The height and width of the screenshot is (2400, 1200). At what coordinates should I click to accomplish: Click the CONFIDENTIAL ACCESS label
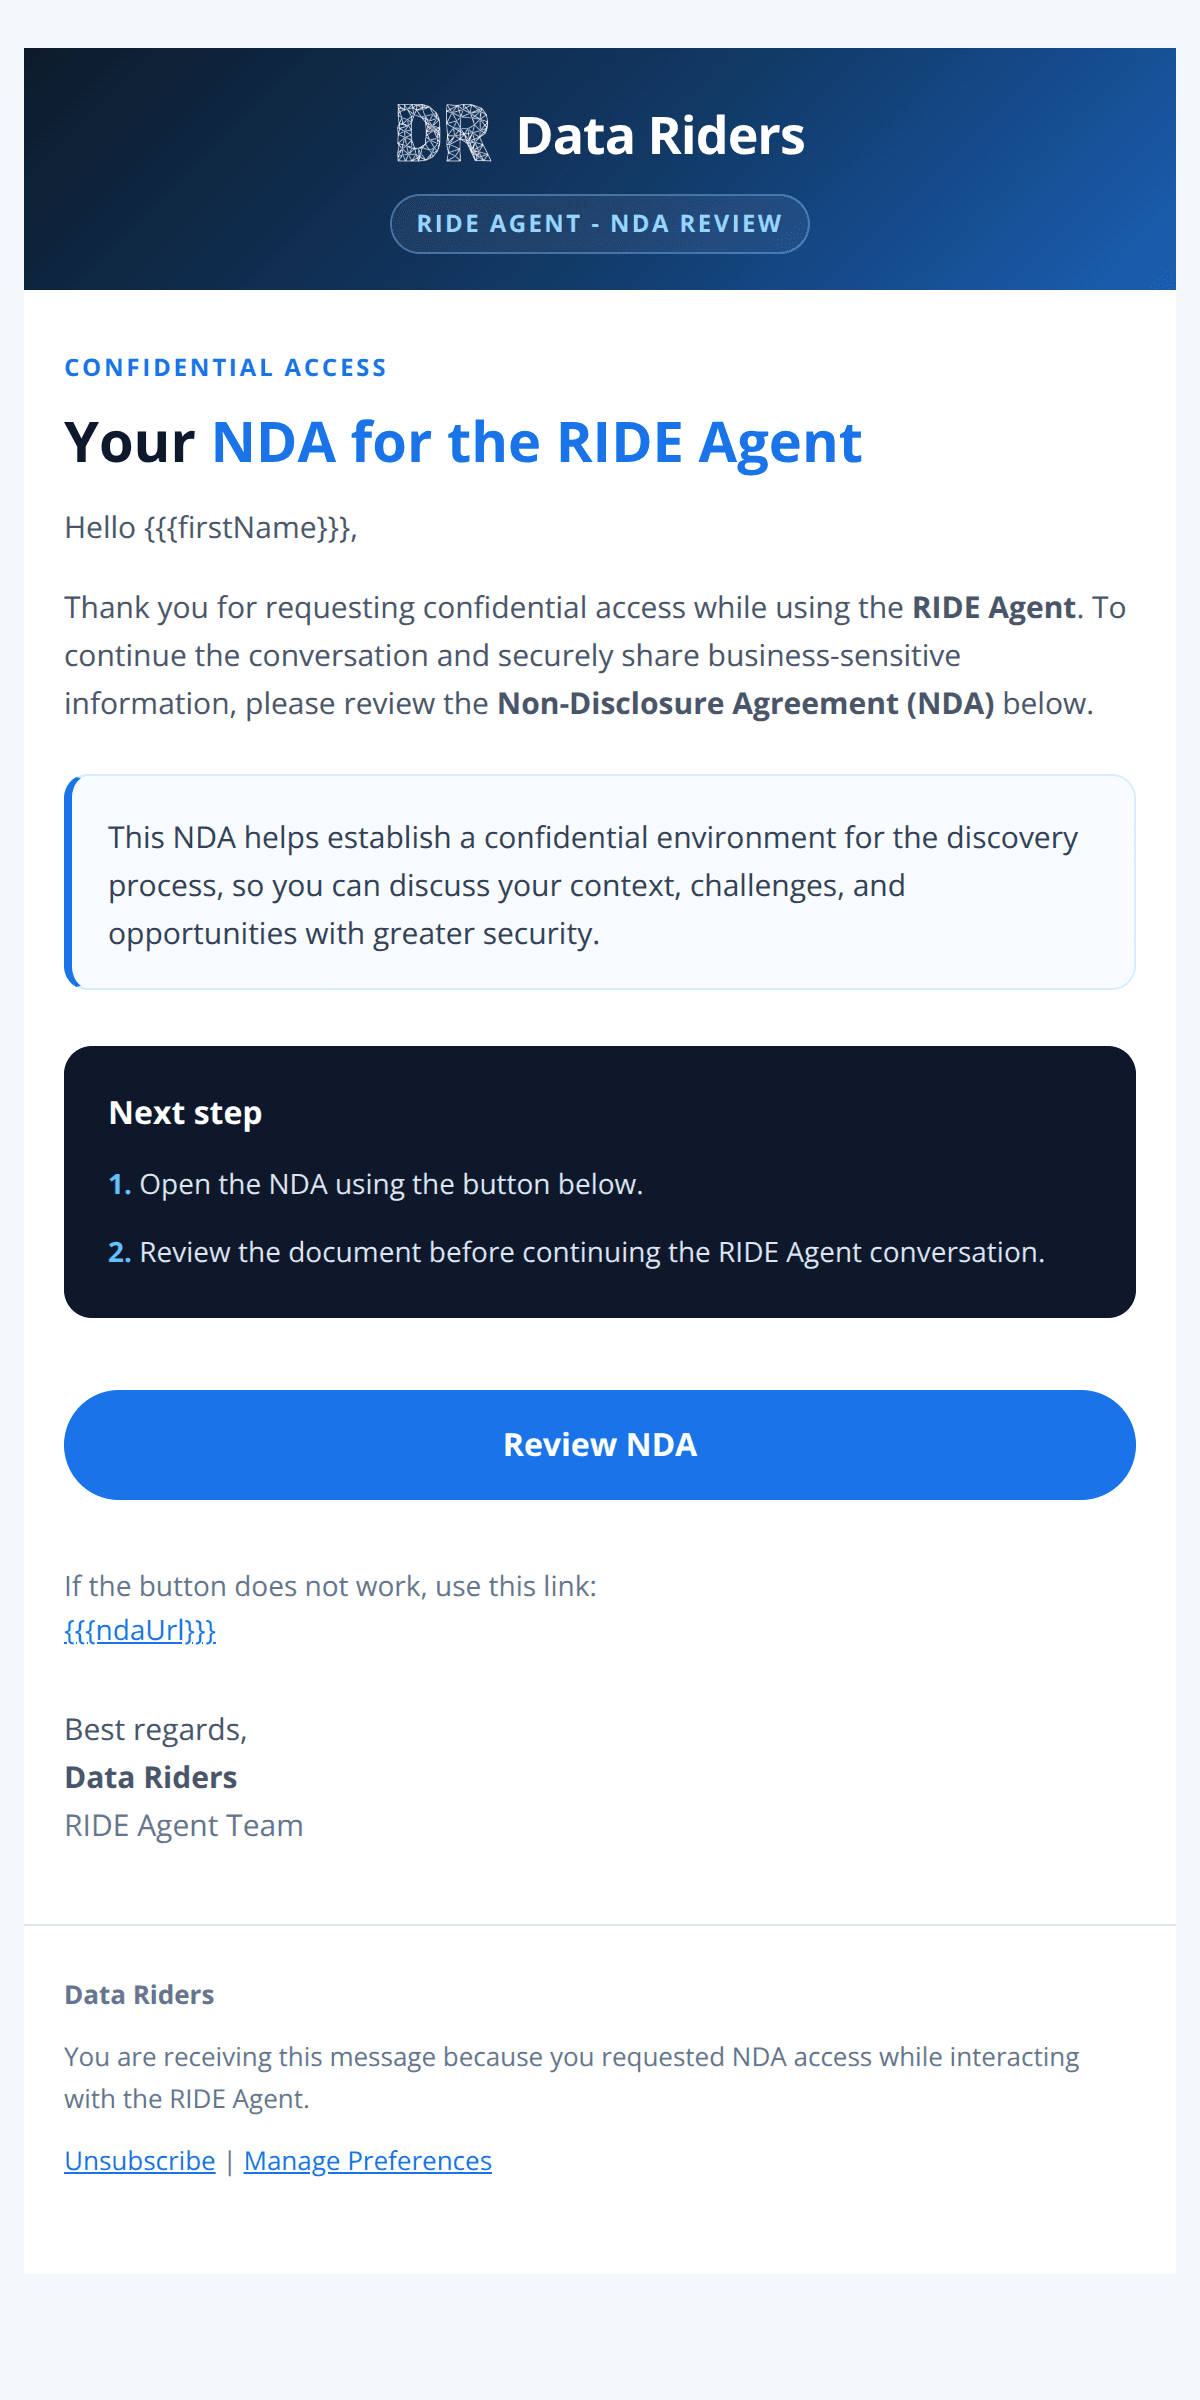tap(225, 368)
